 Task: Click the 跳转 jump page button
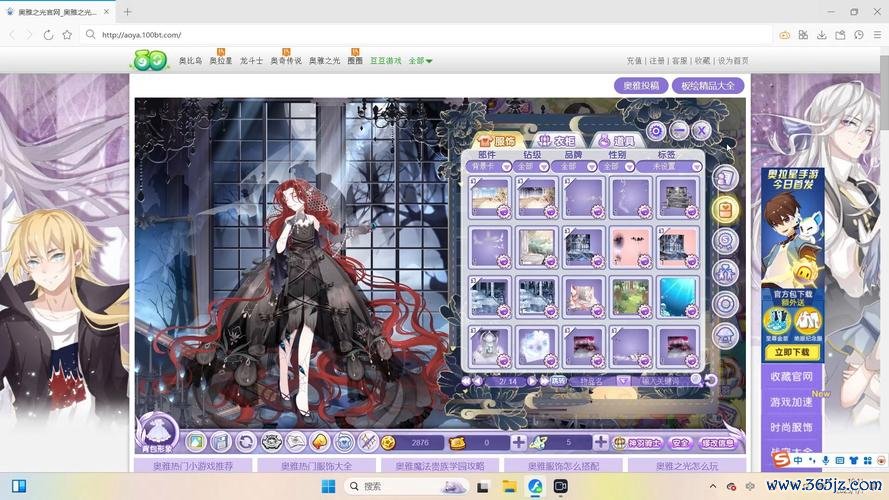558,381
